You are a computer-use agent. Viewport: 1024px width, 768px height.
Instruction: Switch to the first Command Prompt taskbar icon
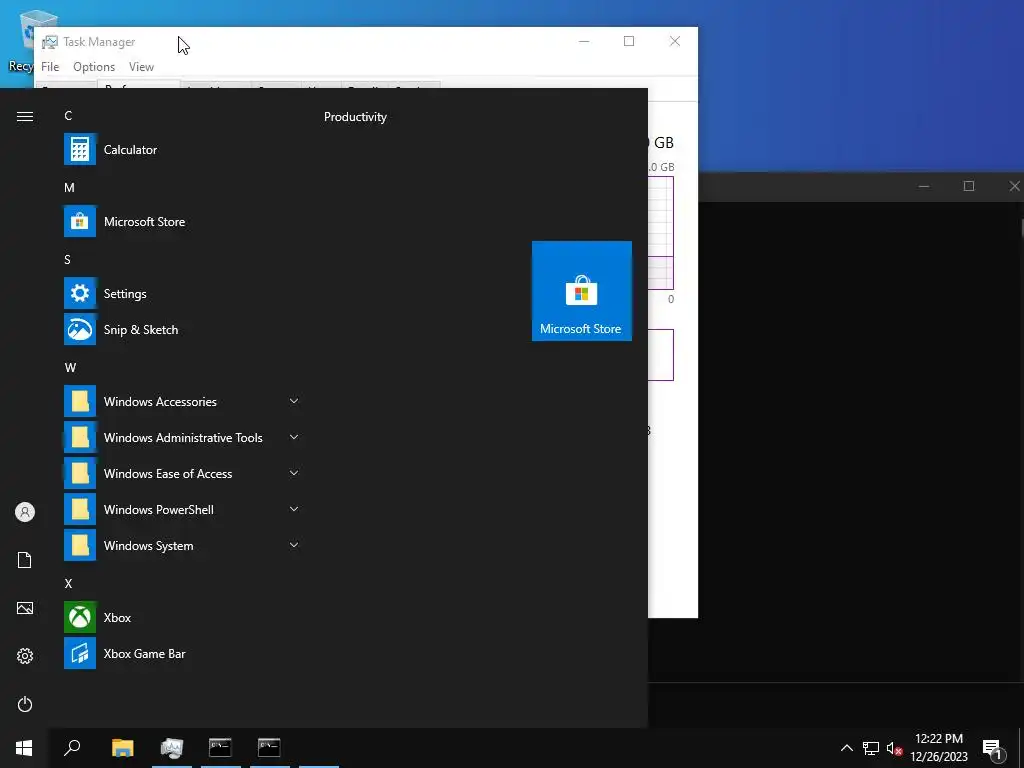[220, 748]
